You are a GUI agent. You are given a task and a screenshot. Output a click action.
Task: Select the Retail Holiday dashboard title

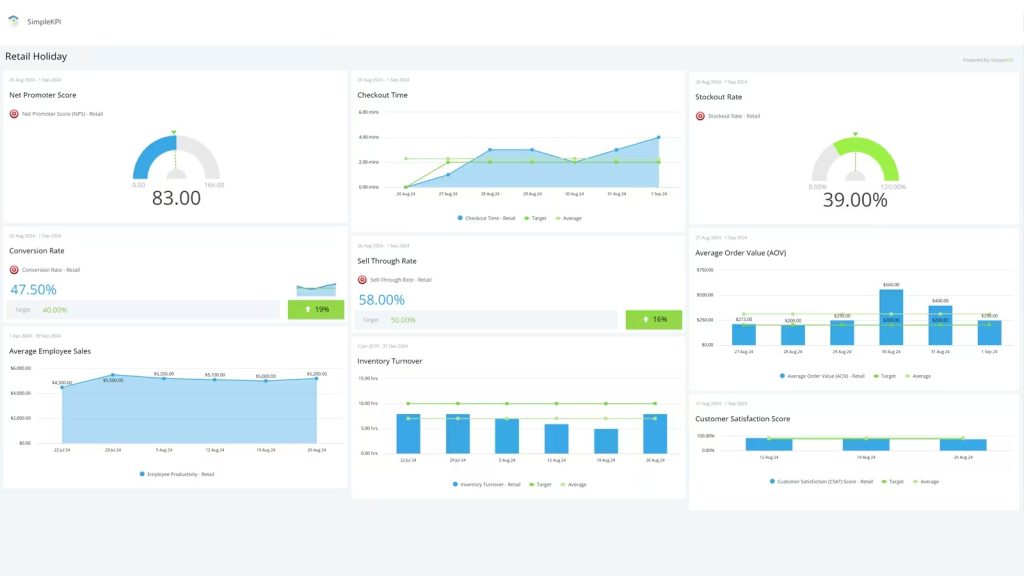coord(36,57)
